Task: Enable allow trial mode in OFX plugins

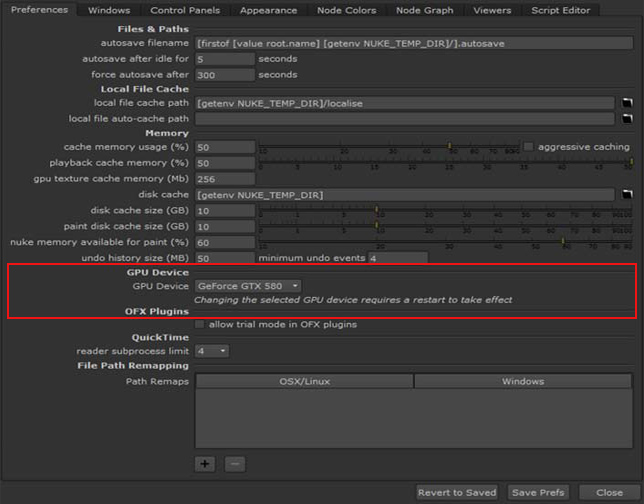Action: (x=200, y=324)
